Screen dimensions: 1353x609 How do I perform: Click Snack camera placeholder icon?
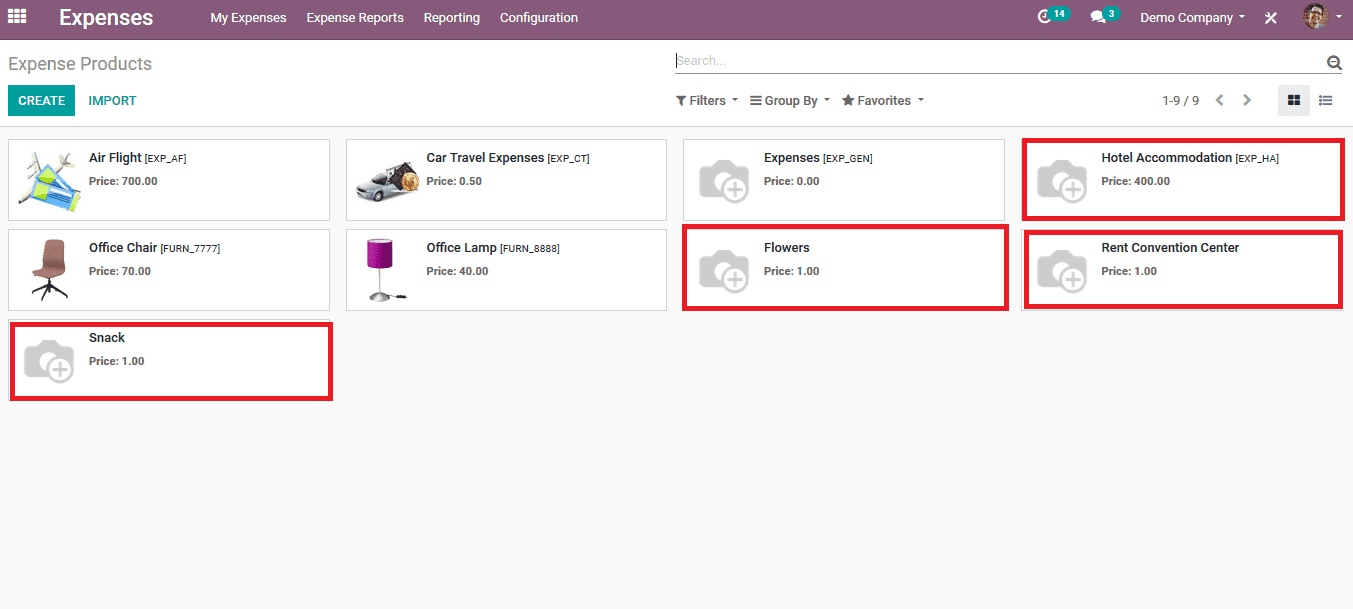48,360
